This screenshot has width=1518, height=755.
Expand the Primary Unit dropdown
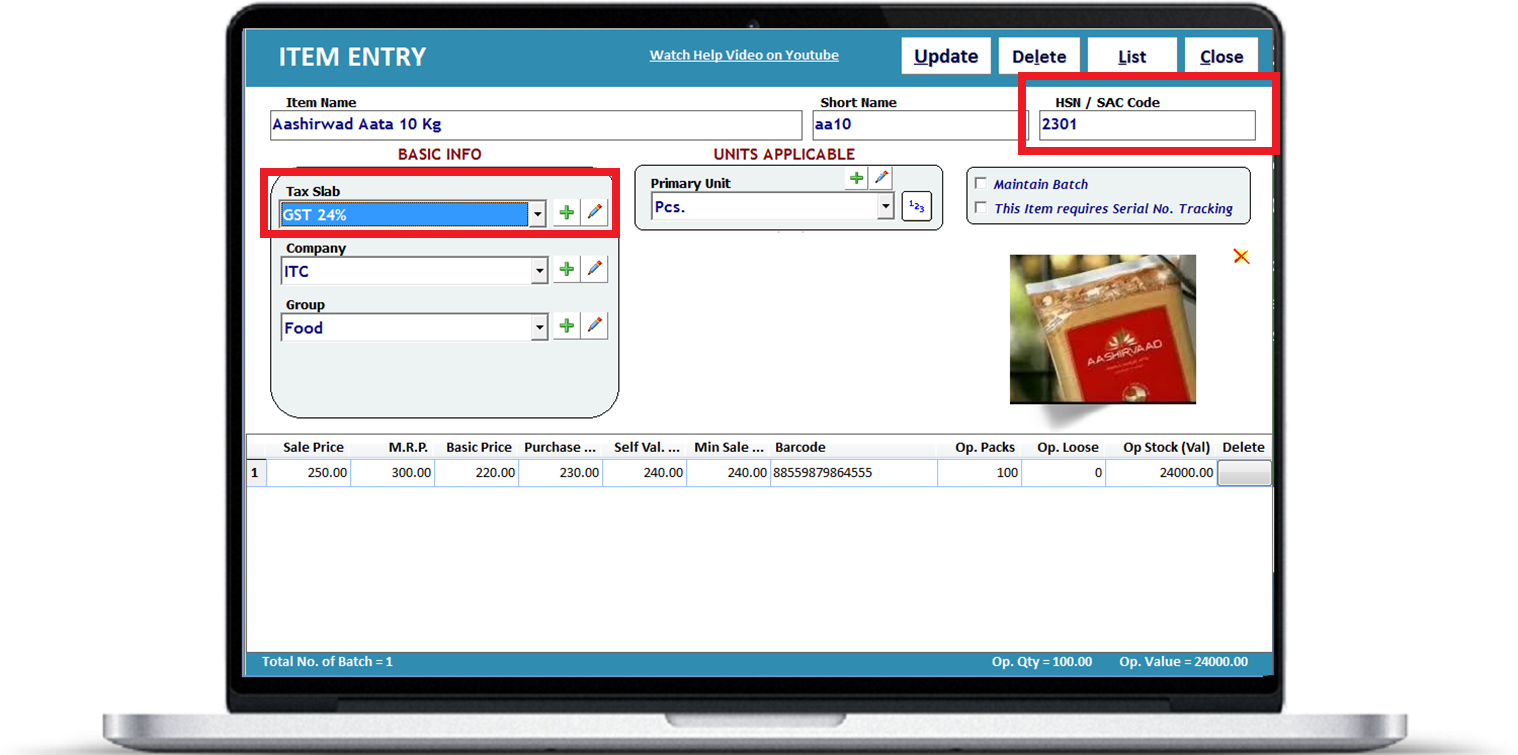click(885, 207)
